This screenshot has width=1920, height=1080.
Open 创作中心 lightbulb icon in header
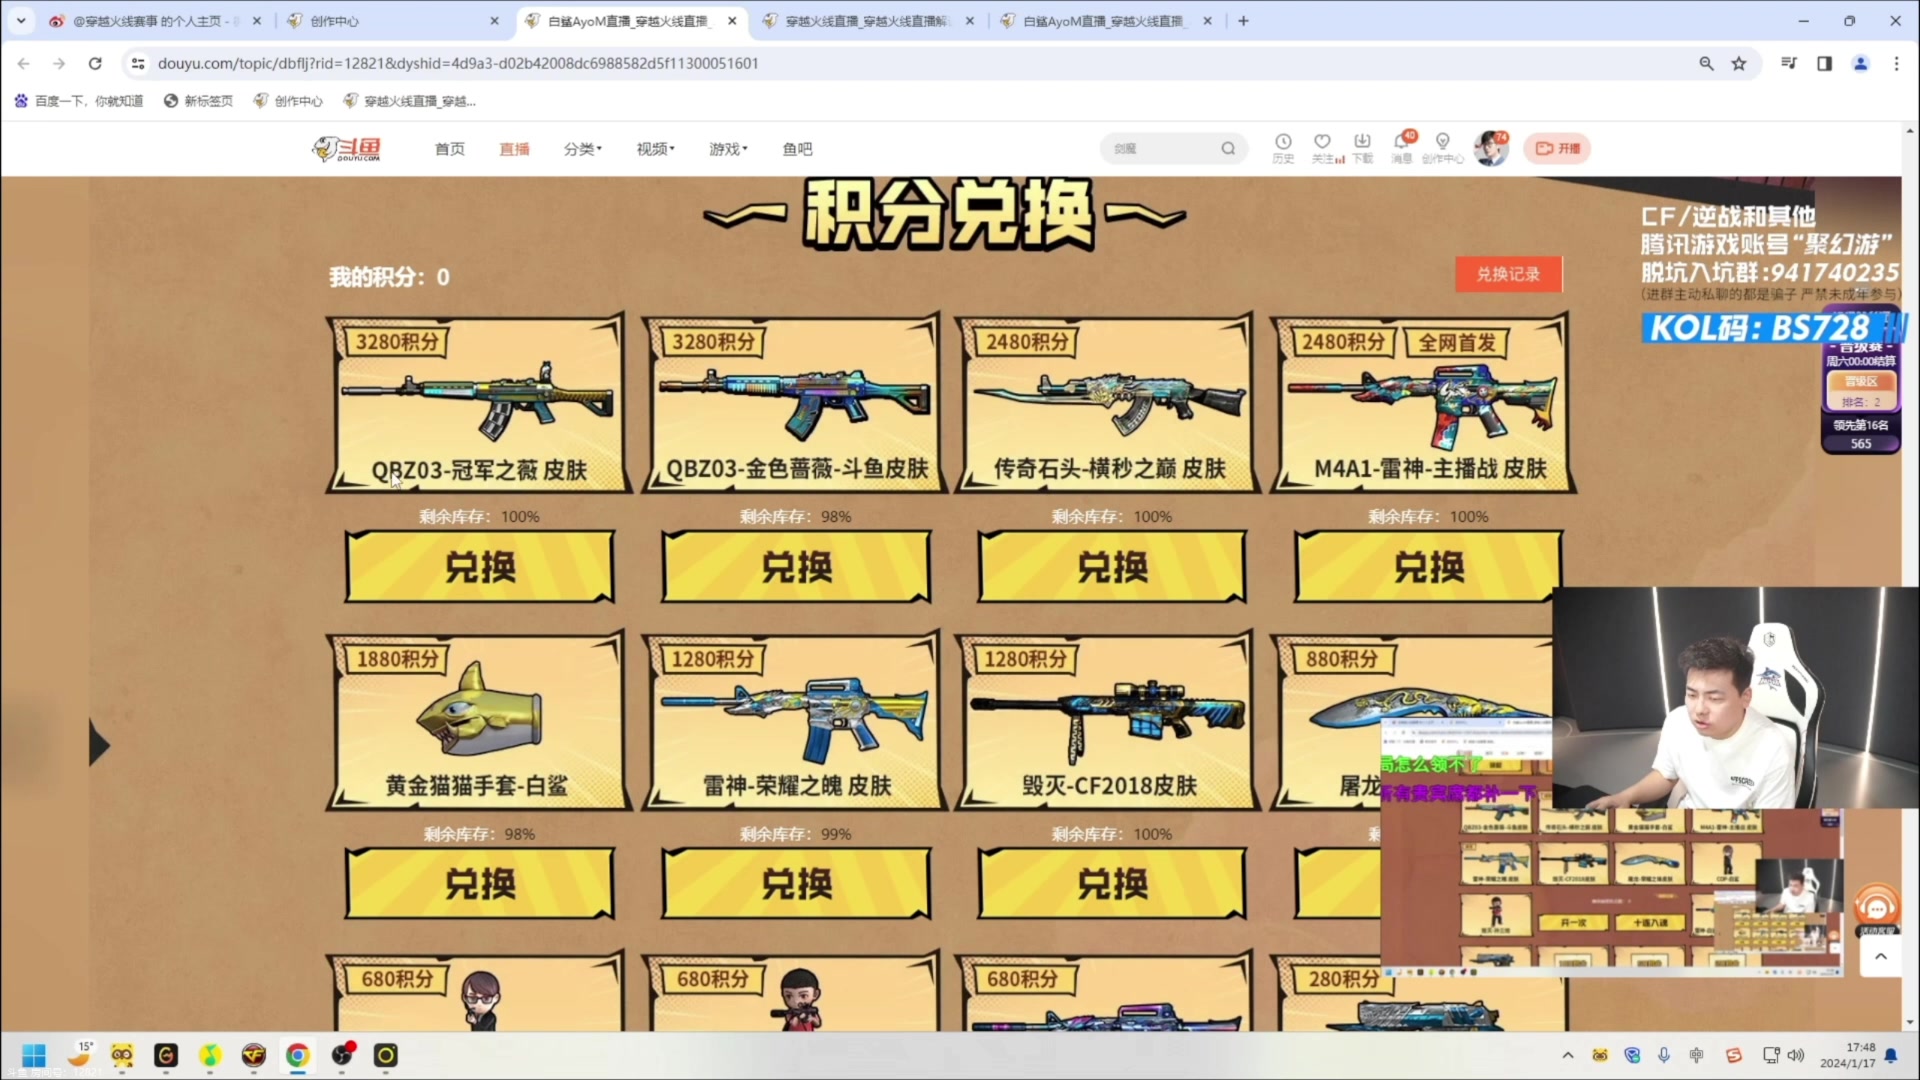pyautogui.click(x=1442, y=143)
